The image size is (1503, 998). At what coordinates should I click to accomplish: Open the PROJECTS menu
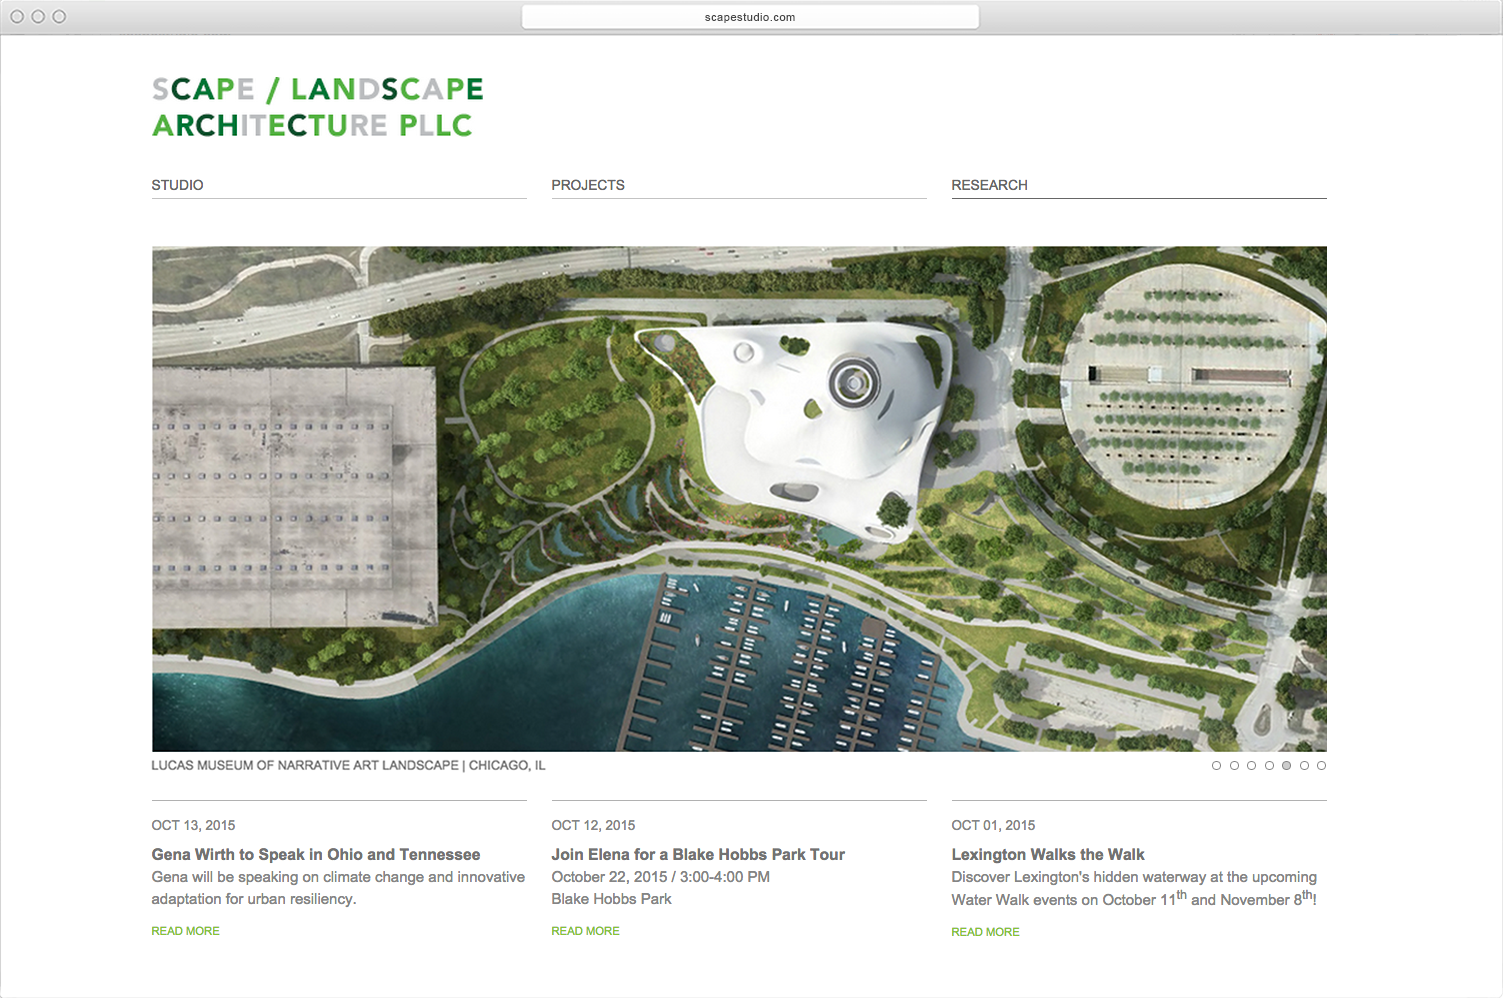pos(588,185)
